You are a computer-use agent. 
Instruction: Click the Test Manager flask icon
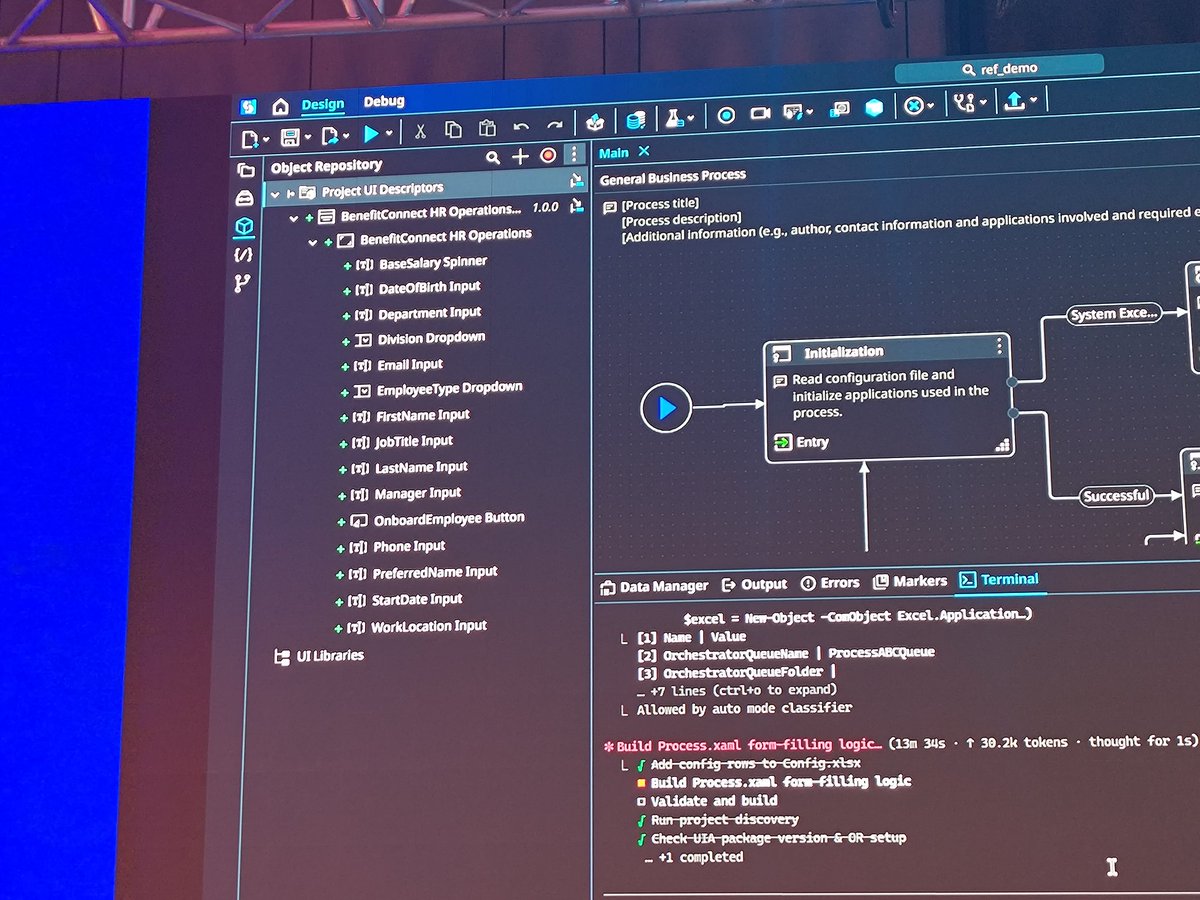point(675,118)
